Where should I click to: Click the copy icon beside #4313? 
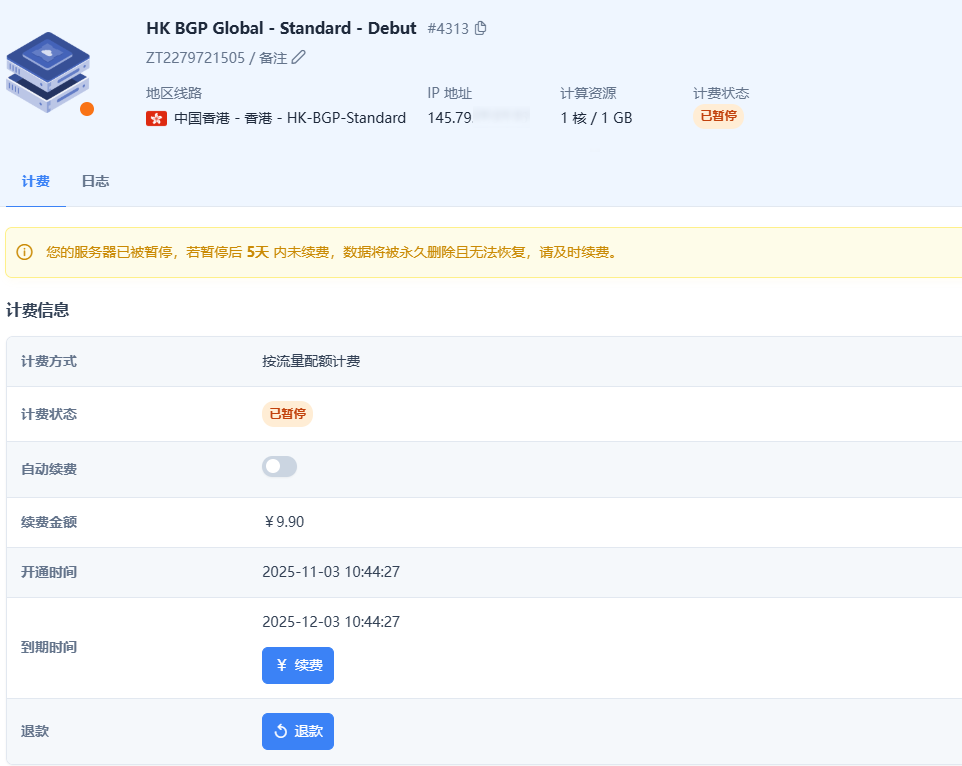click(x=481, y=28)
